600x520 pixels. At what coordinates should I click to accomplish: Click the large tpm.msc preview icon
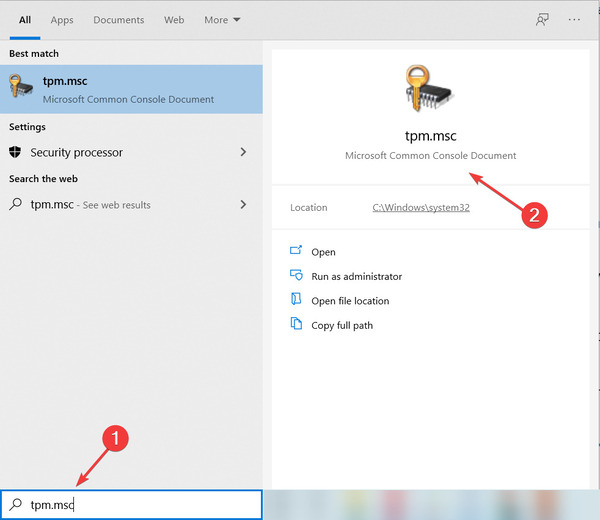point(429,88)
